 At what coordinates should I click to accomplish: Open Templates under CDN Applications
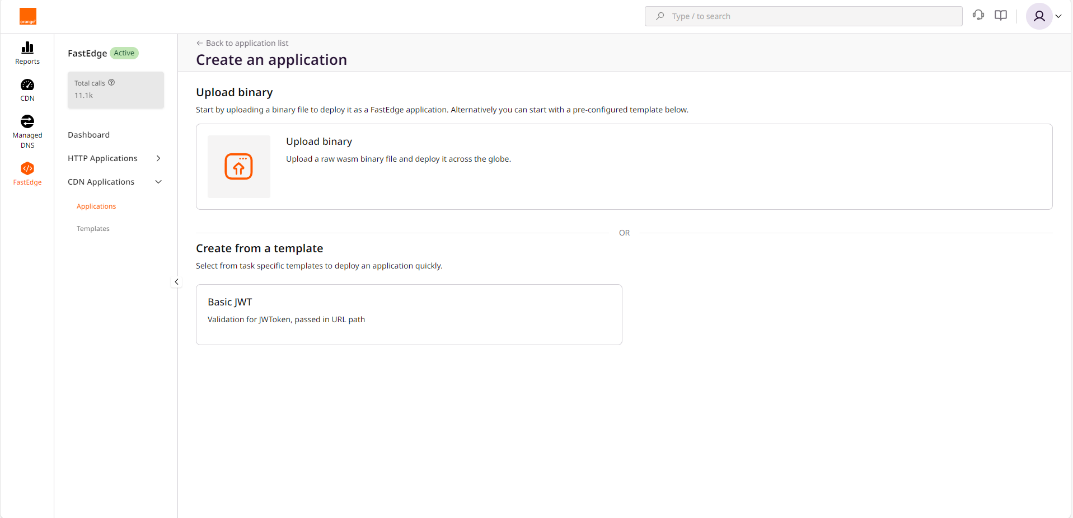[93, 229]
